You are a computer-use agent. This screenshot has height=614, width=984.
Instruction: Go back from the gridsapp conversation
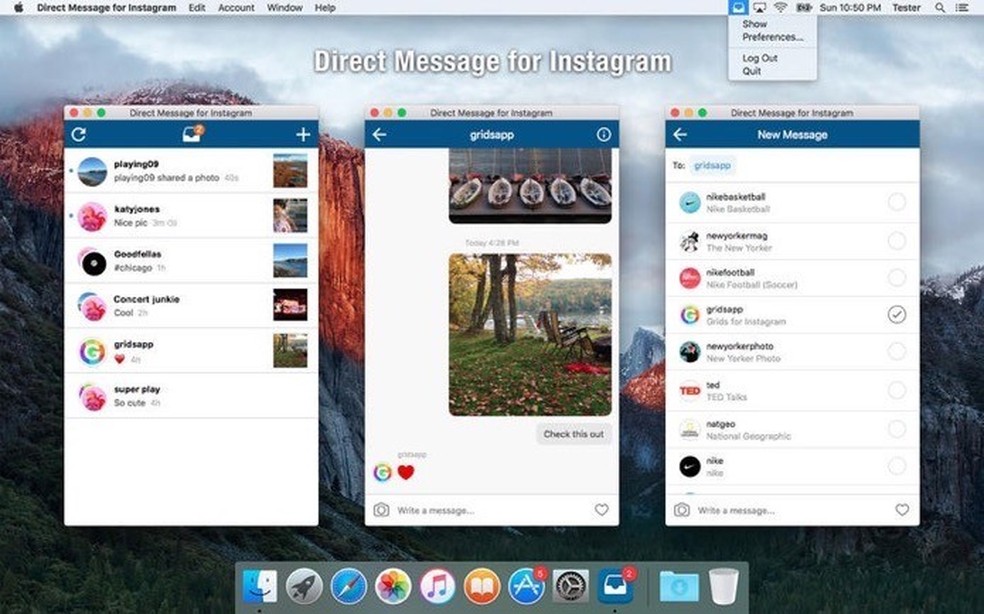coord(381,133)
